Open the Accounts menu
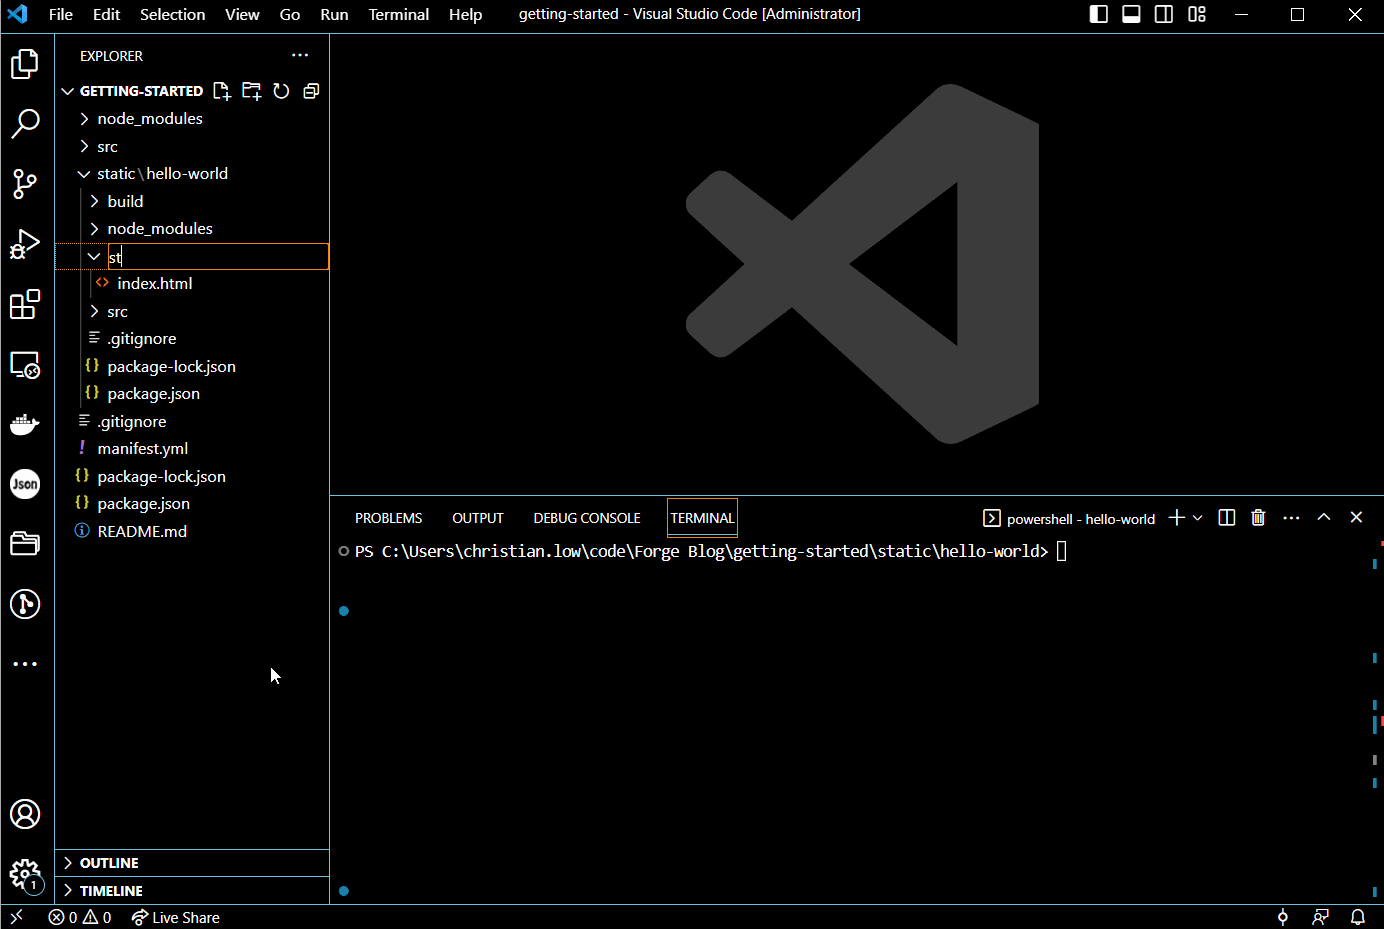1384x929 pixels. [x=25, y=814]
